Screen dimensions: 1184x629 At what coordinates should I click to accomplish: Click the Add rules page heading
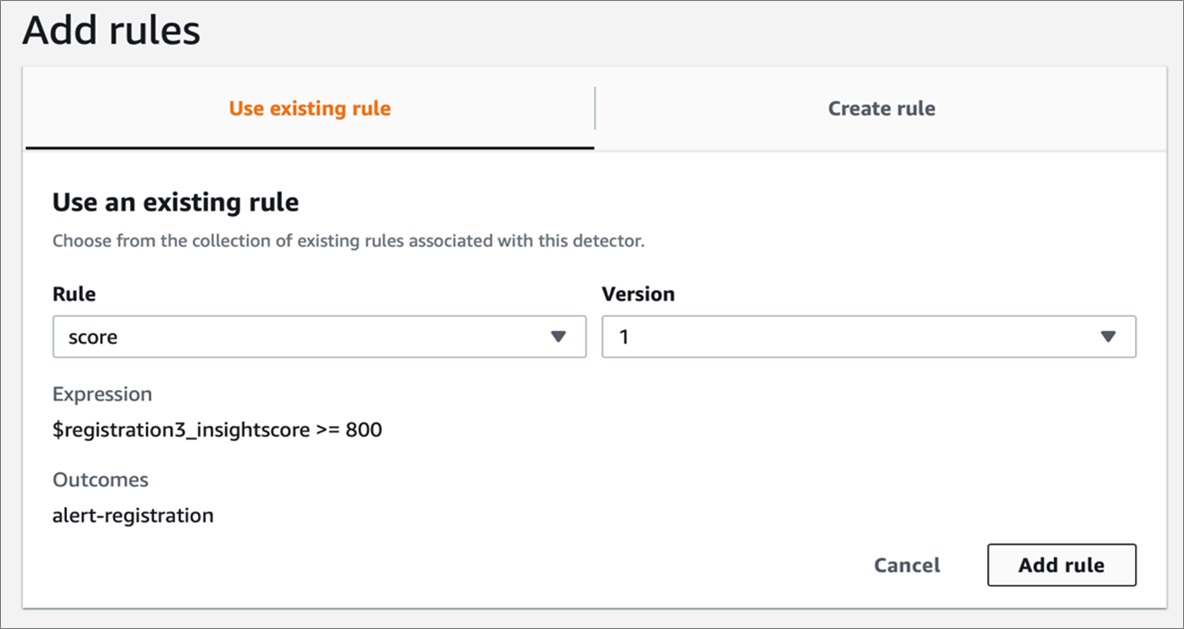112,32
